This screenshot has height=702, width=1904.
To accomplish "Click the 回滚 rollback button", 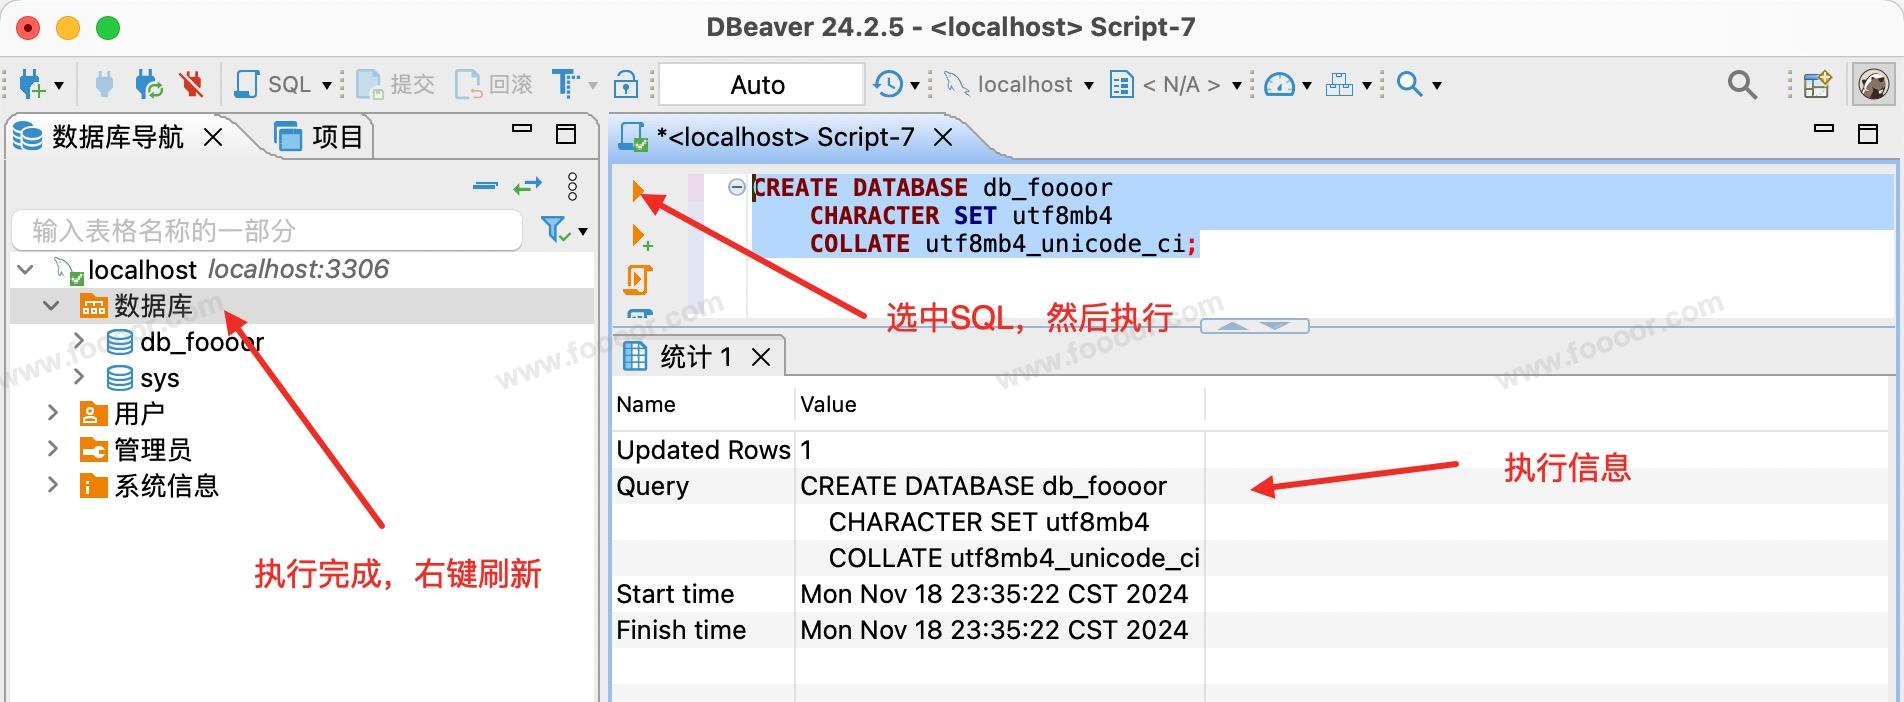I will pos(495,85).
